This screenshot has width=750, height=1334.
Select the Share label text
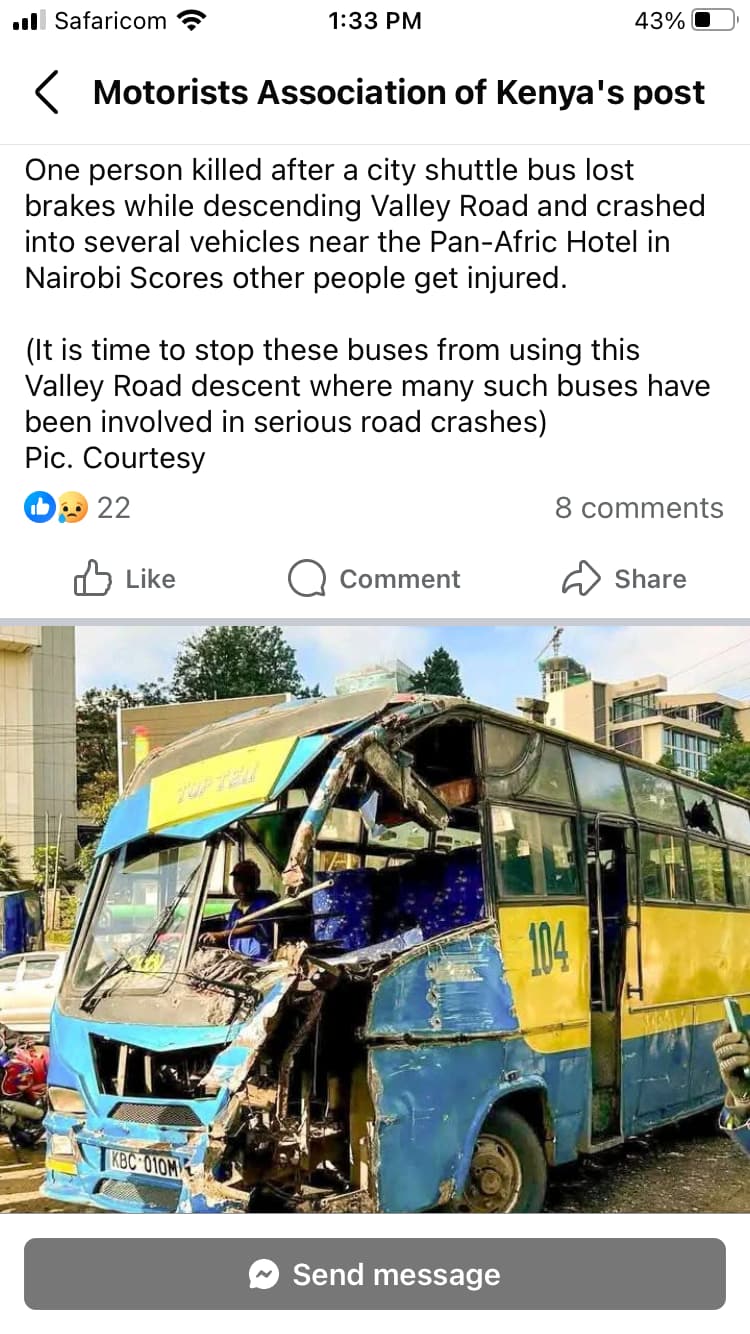coord(650,579)
